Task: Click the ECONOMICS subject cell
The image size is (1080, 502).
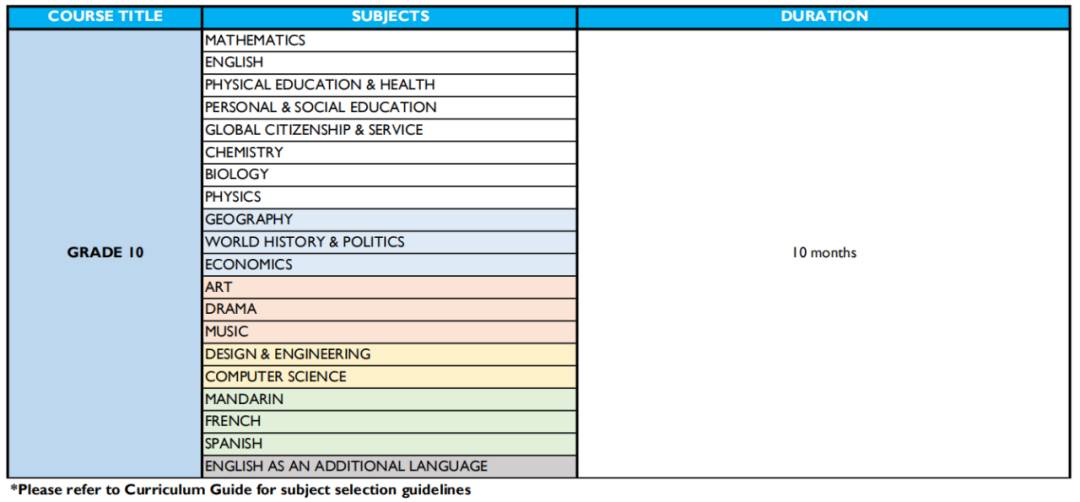Action: [x=389, y=264]
